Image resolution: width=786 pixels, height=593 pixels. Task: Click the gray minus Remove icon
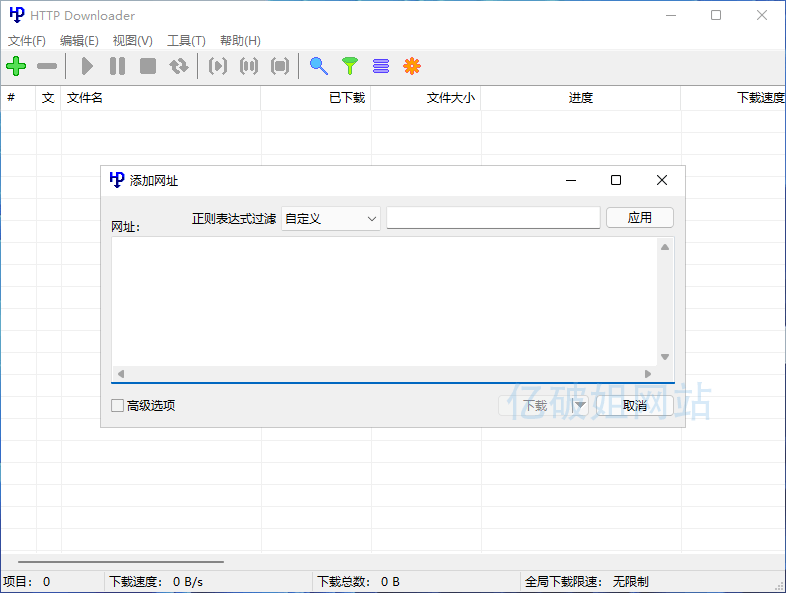coord(47,66)
